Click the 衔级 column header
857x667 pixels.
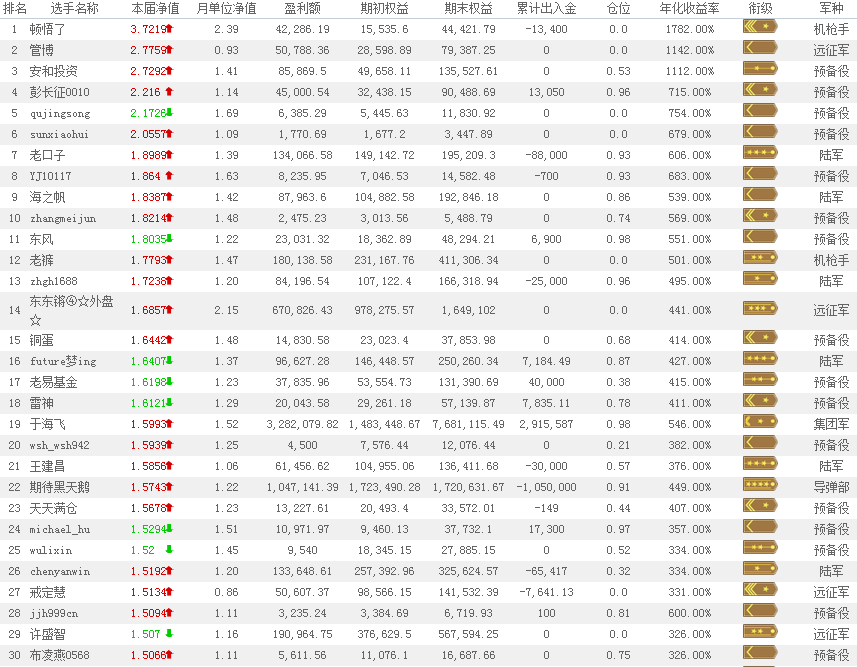click(x=760, y=8)
